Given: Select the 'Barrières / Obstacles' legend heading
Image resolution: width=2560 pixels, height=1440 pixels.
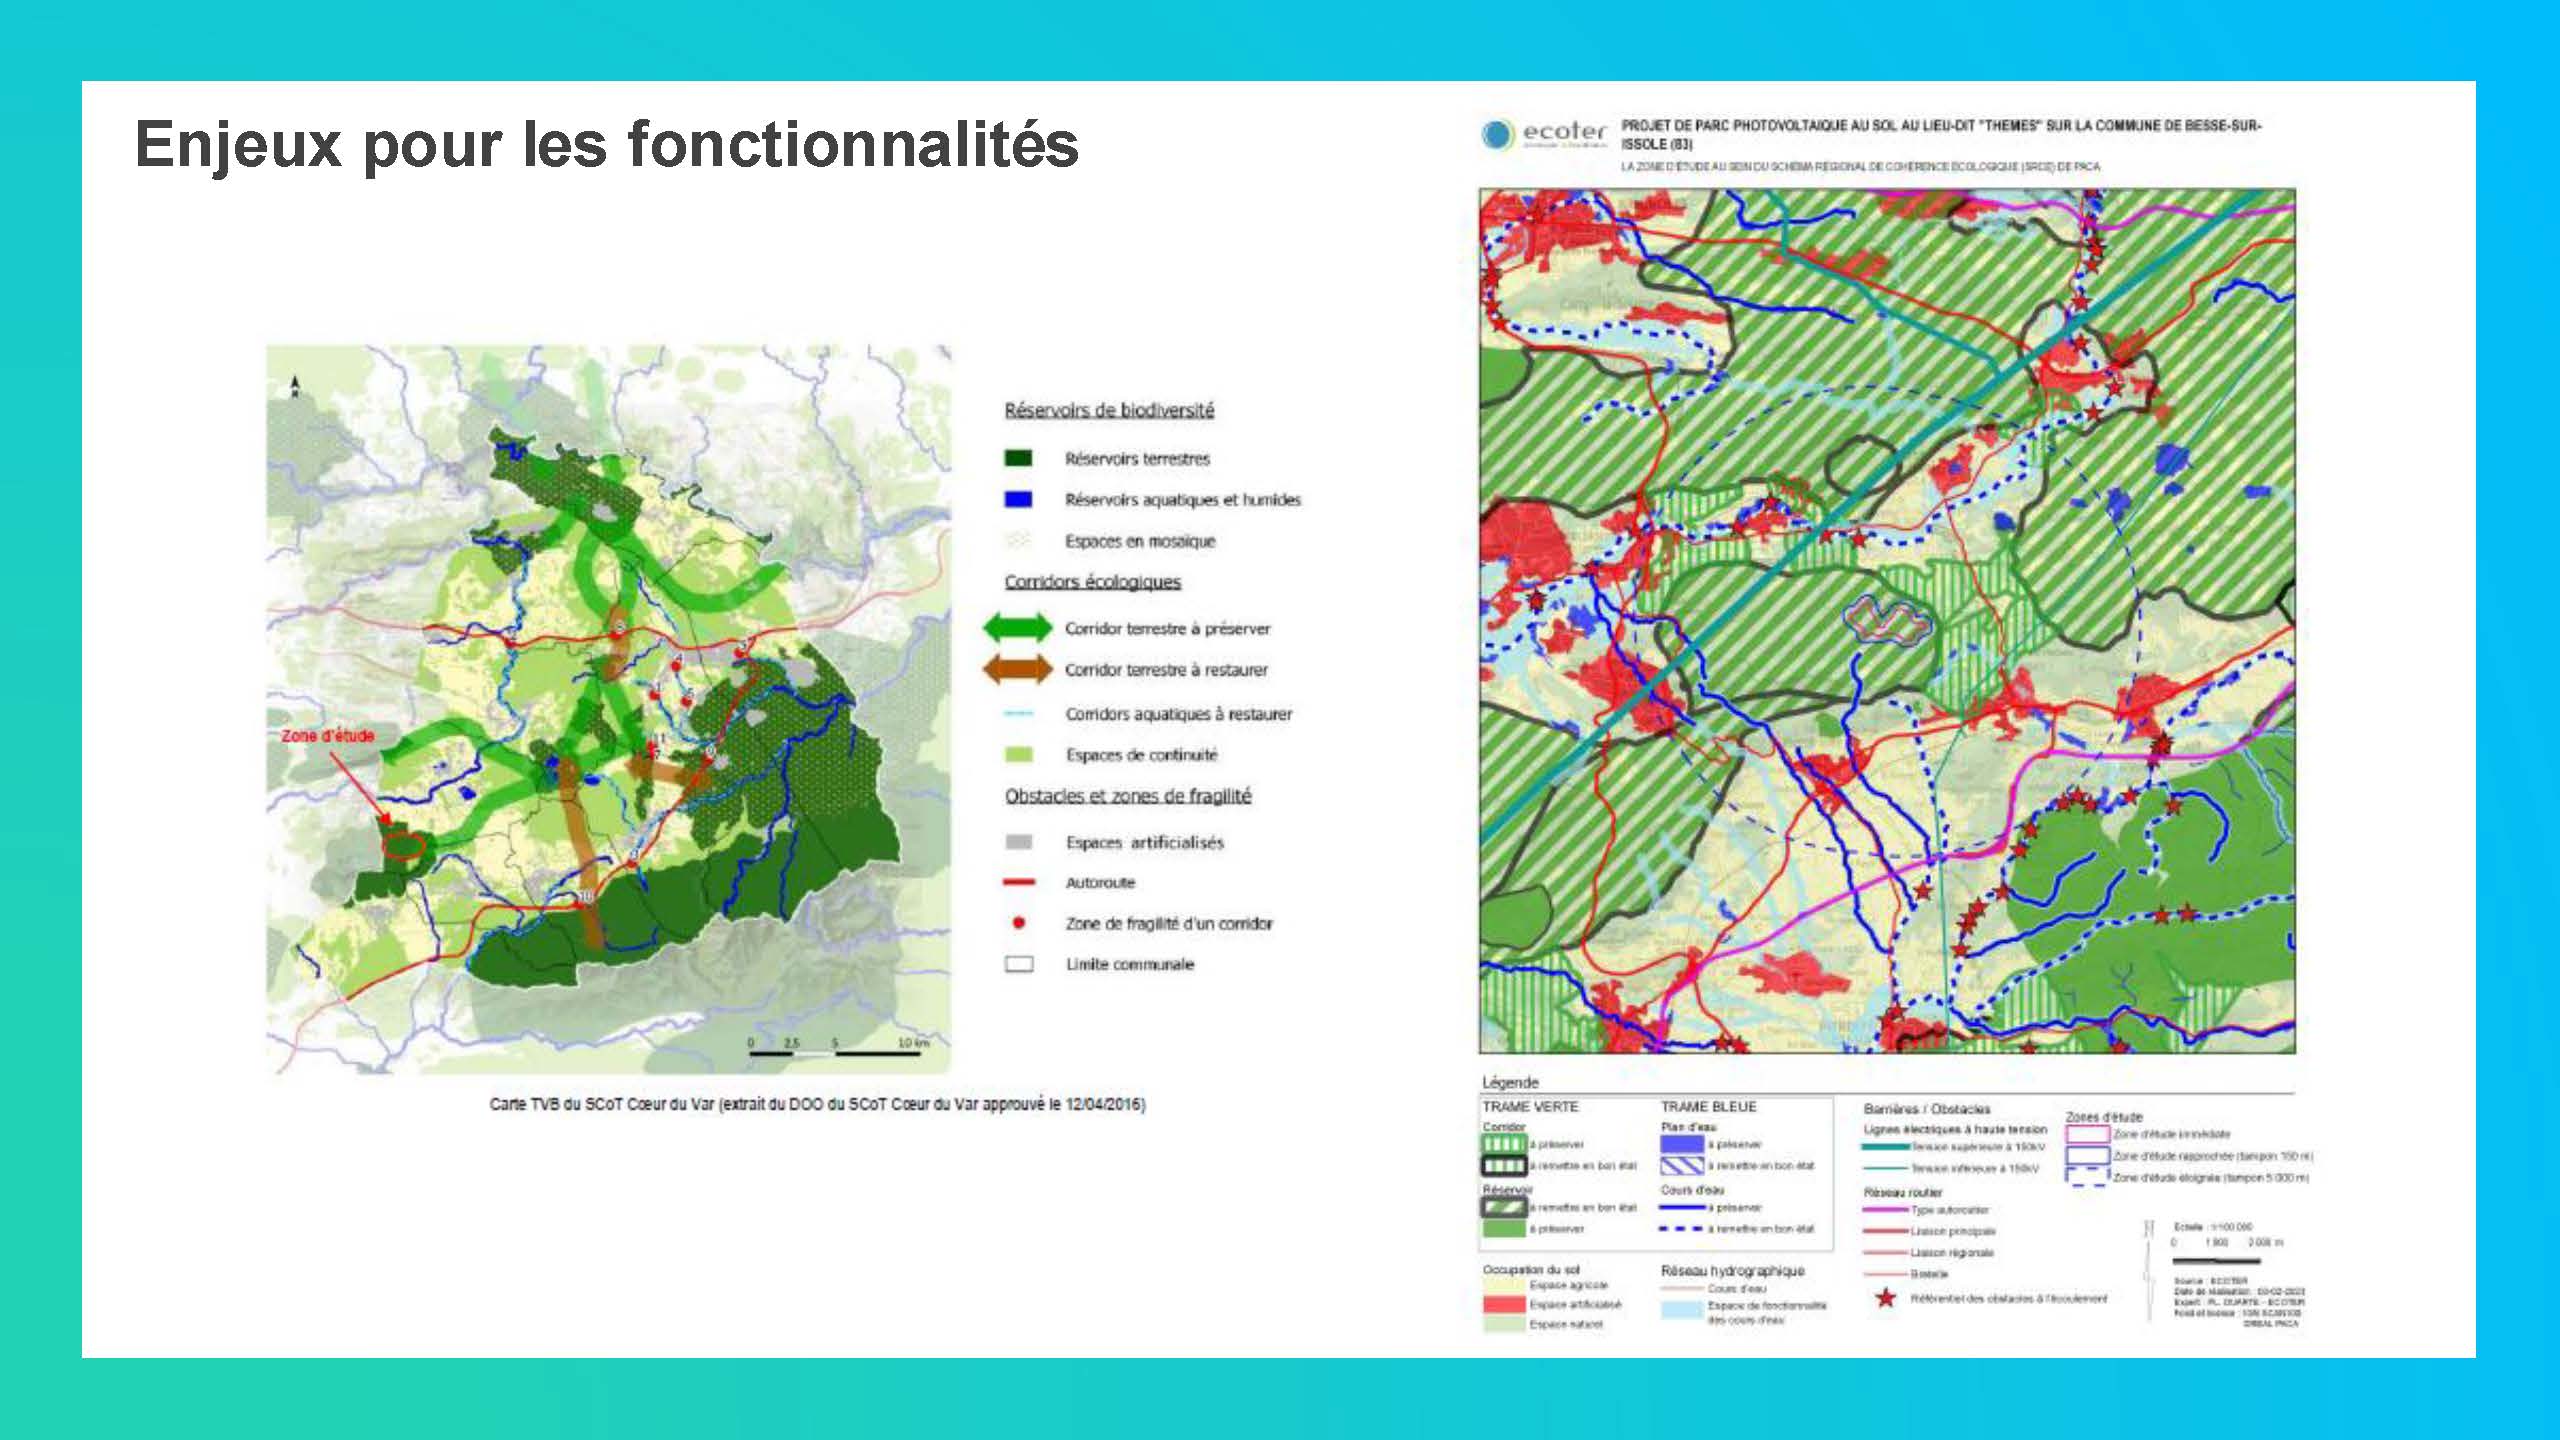Looking at the screenshot, I should tap(1927, 1109).
